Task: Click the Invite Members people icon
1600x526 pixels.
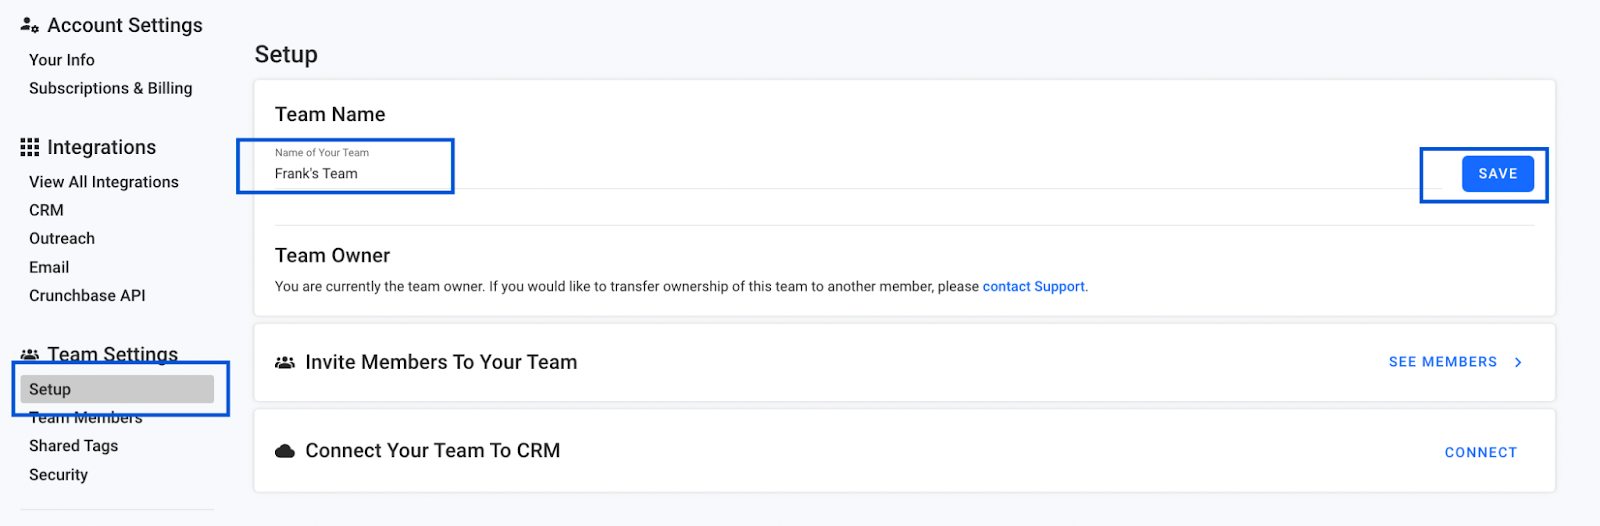Action: [x=285, y=362]
